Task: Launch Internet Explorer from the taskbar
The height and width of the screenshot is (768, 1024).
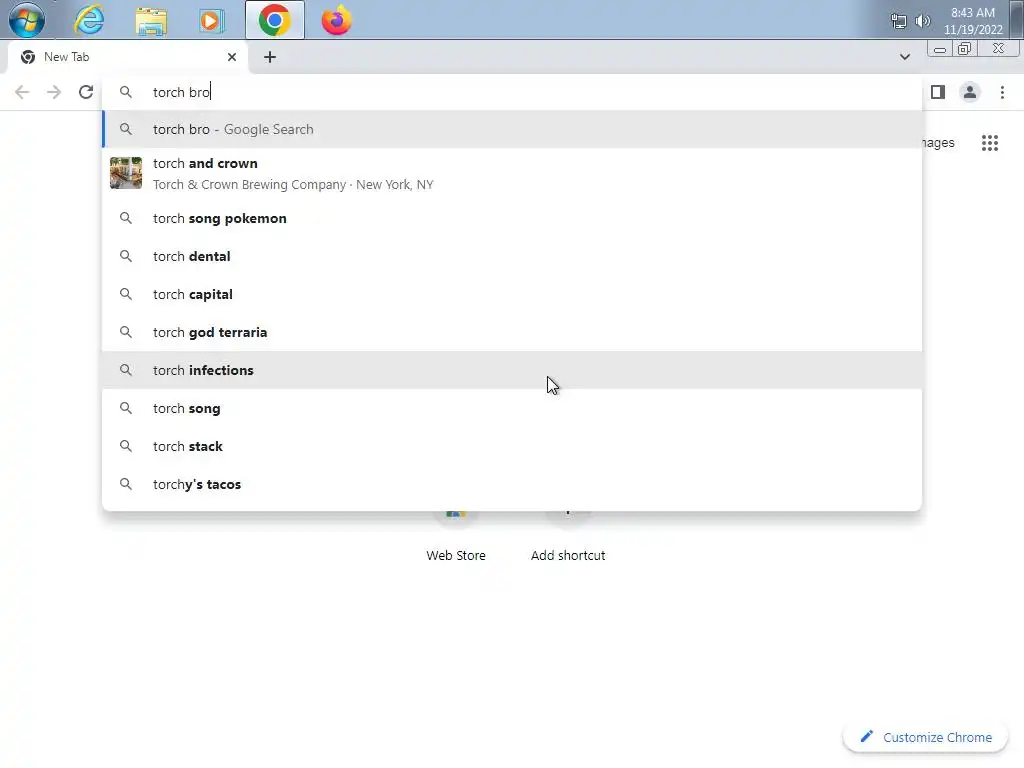Action: tap(89, 20)
